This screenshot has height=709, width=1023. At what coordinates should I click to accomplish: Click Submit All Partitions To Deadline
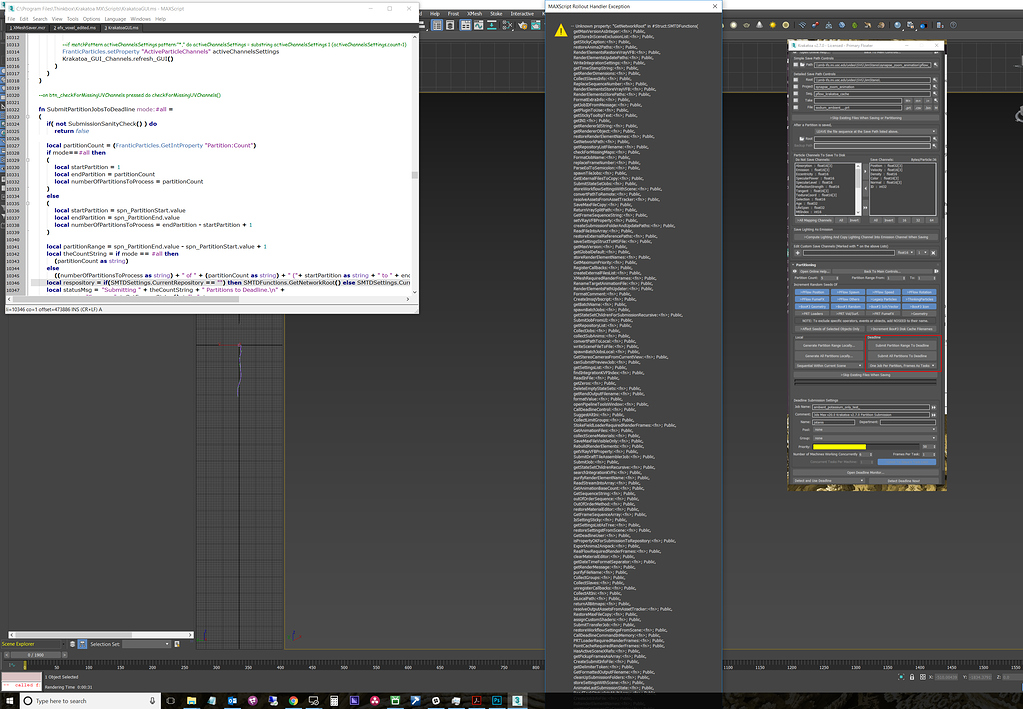click(x=901, y=355)
